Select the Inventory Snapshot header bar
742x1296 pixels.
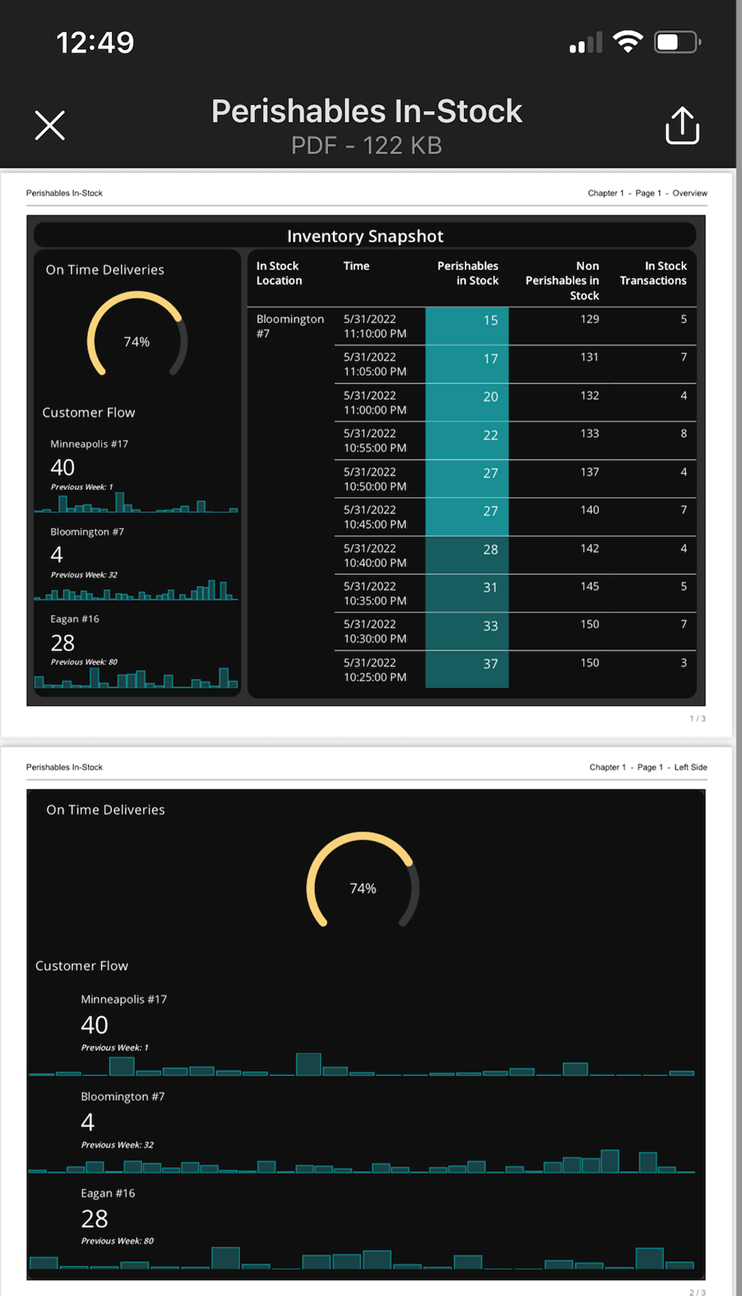365,236
